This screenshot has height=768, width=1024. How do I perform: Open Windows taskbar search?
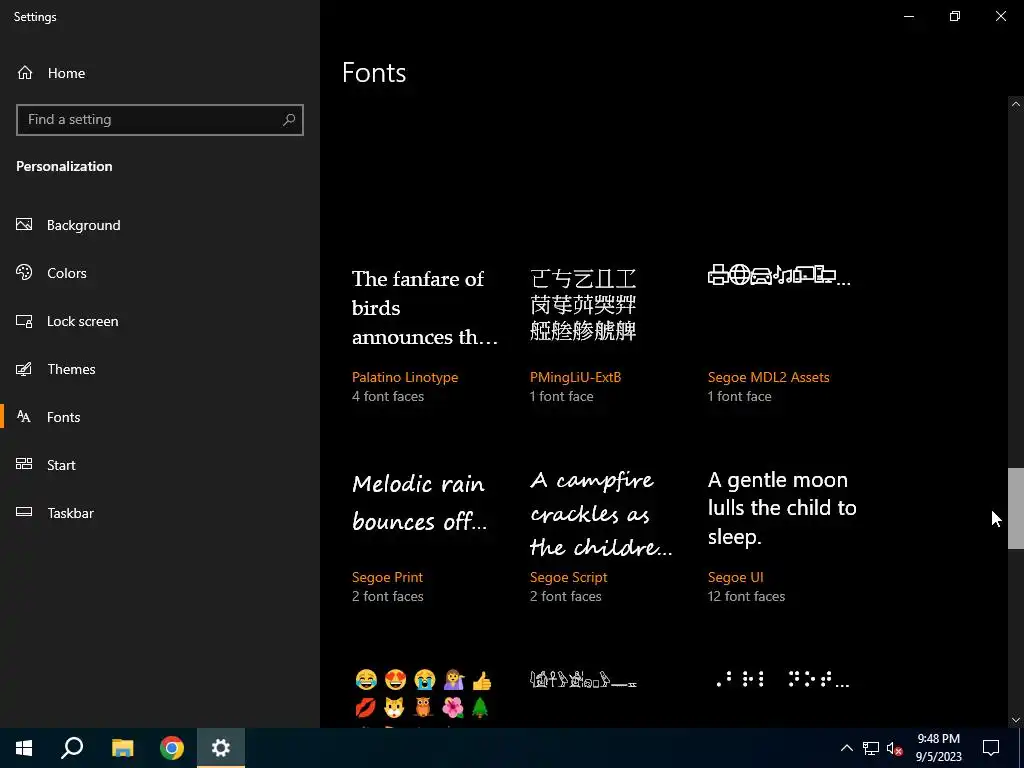(x=72, y=748)
